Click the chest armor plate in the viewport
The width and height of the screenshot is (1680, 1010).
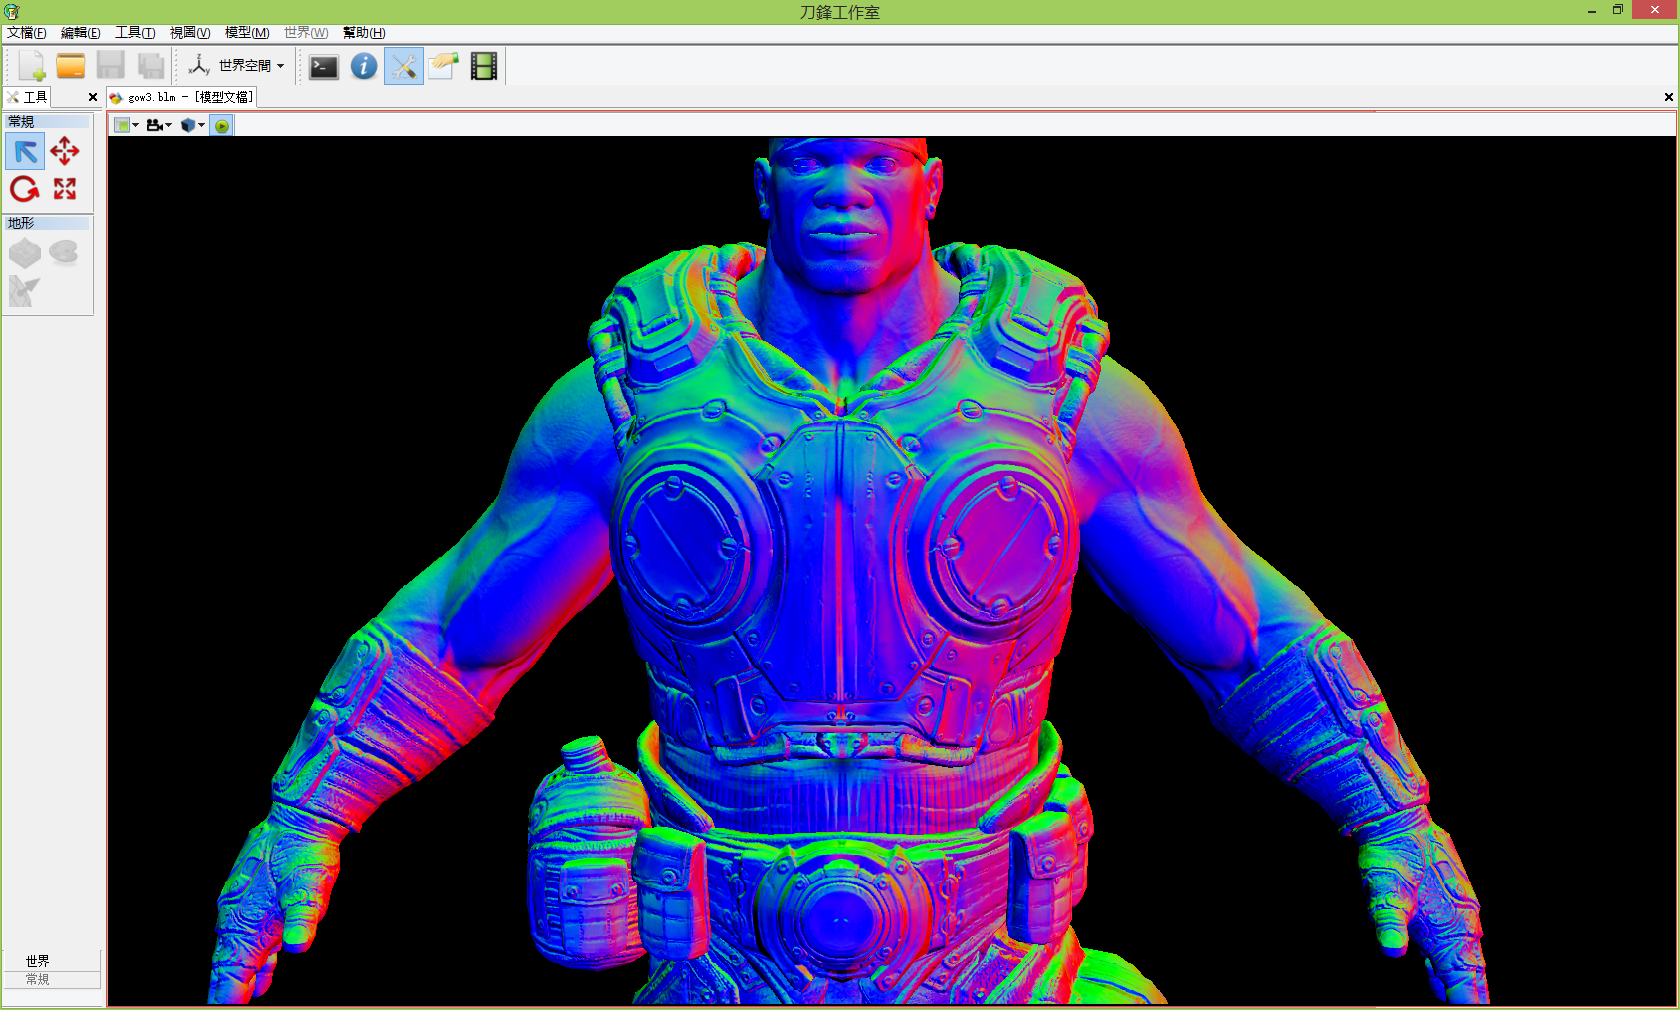click(842, 560)
